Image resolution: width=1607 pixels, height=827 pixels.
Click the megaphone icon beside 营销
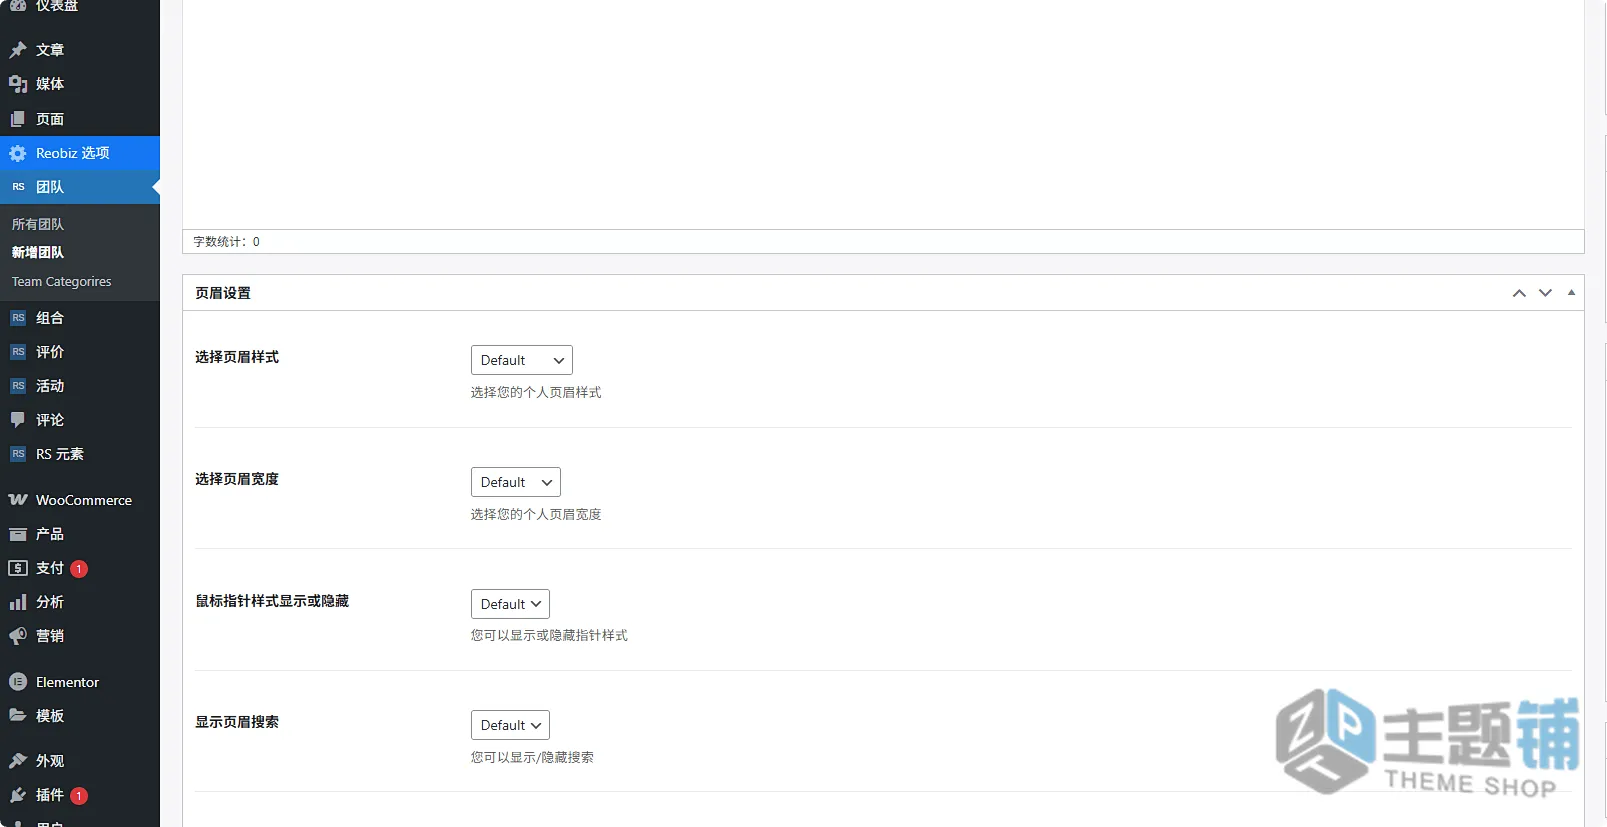click(18, 636)
